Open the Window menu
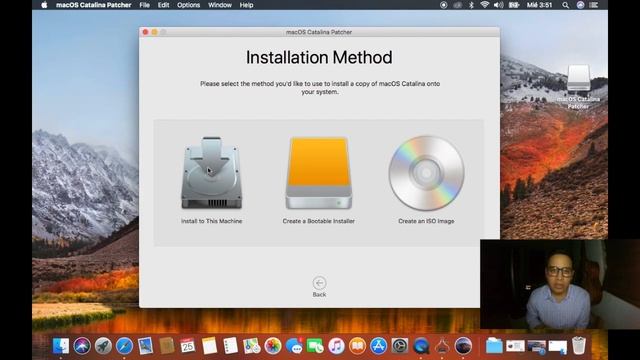 [220, 5]
